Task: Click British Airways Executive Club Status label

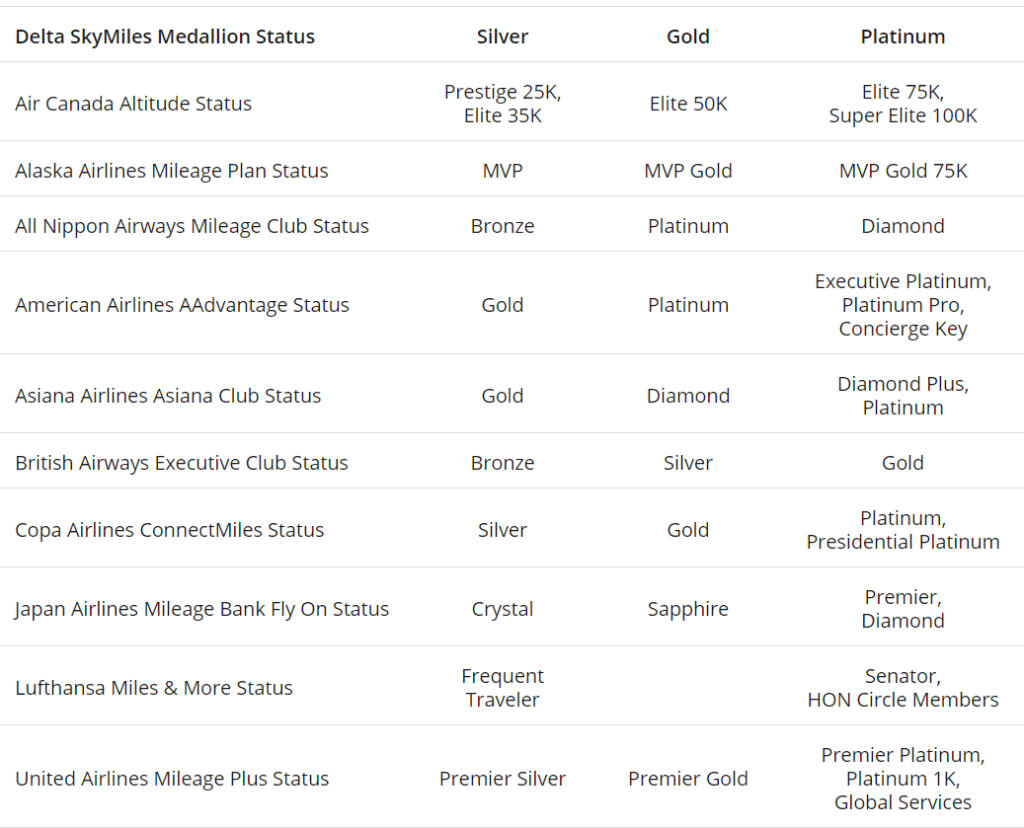Action: [x=182, y=463]
